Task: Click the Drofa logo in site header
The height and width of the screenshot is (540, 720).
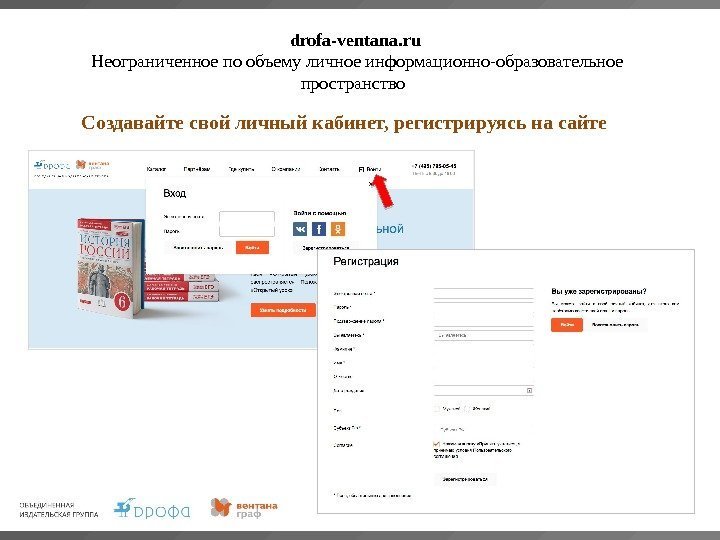Action: coord(51,165)
